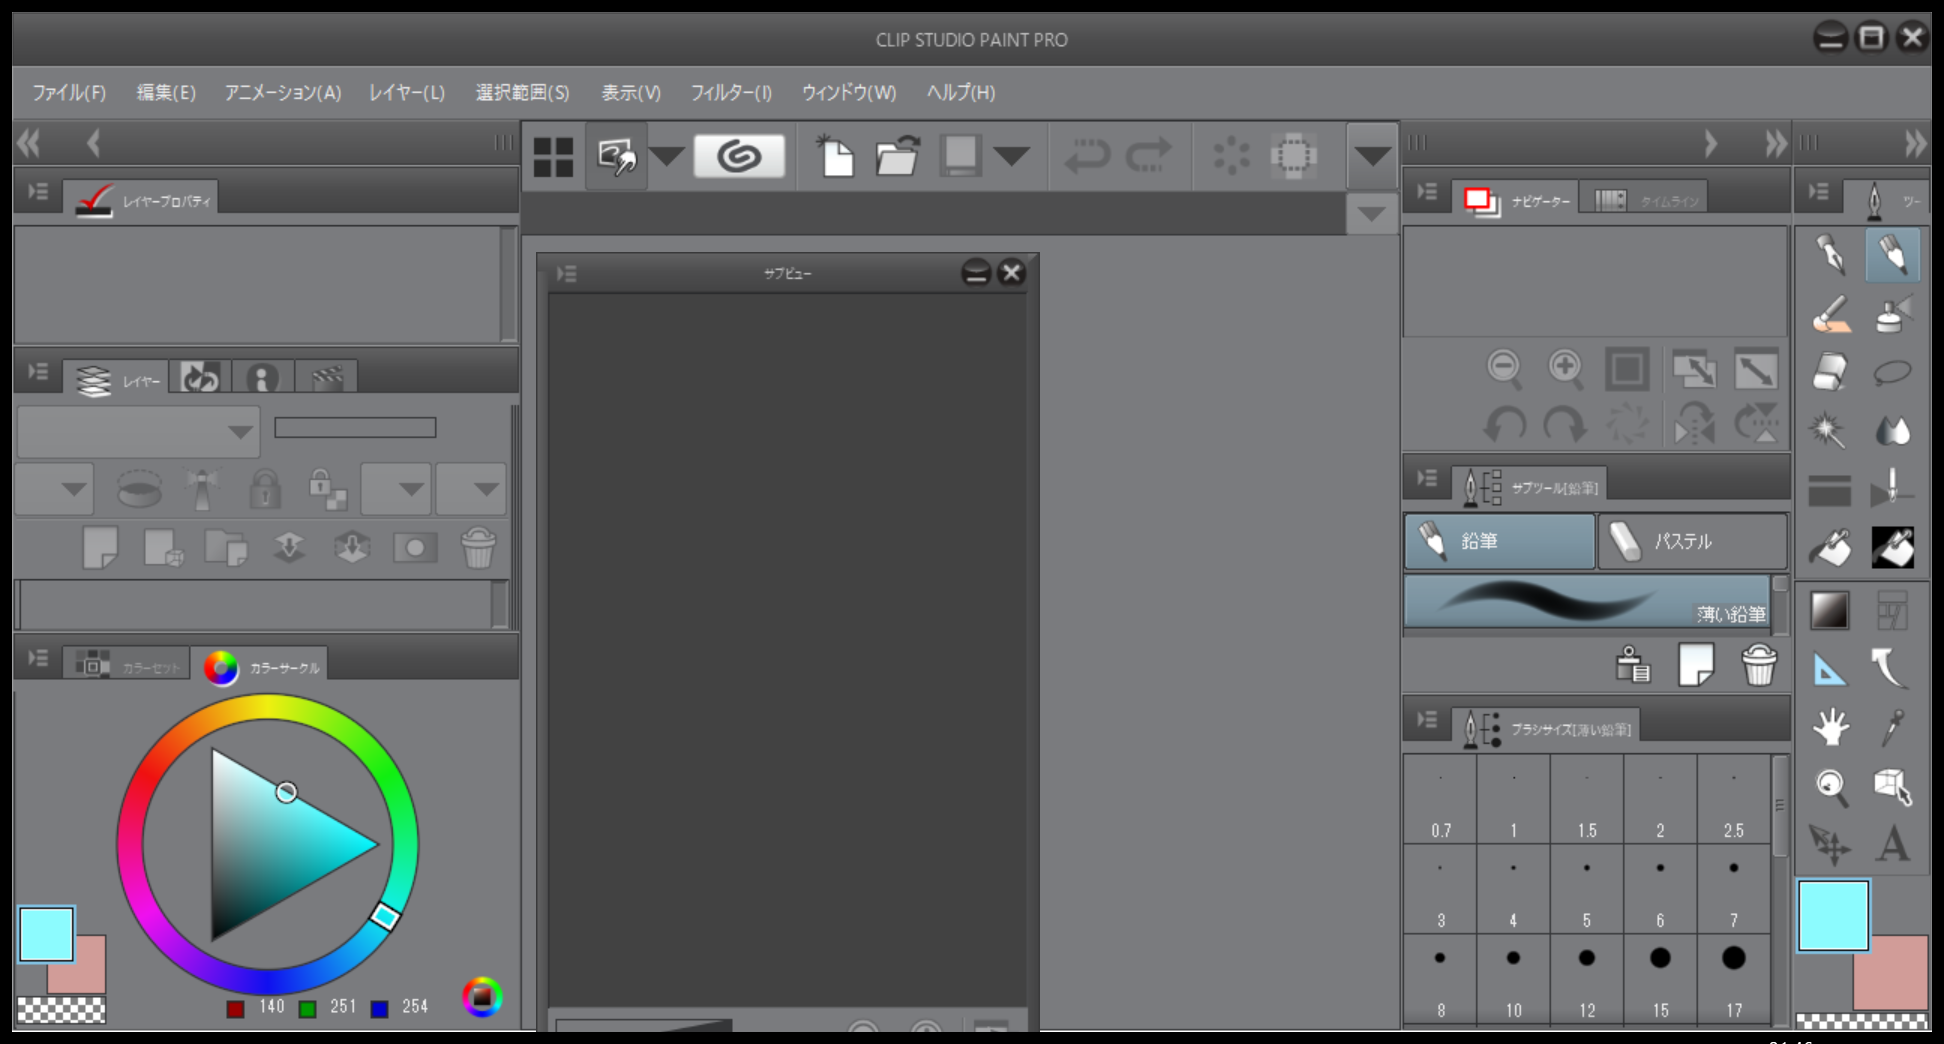Open the layer blending mode dropdown
Image resolution: width=1944 pixels, height=1044 pixels.
click(x=139, y=432)
